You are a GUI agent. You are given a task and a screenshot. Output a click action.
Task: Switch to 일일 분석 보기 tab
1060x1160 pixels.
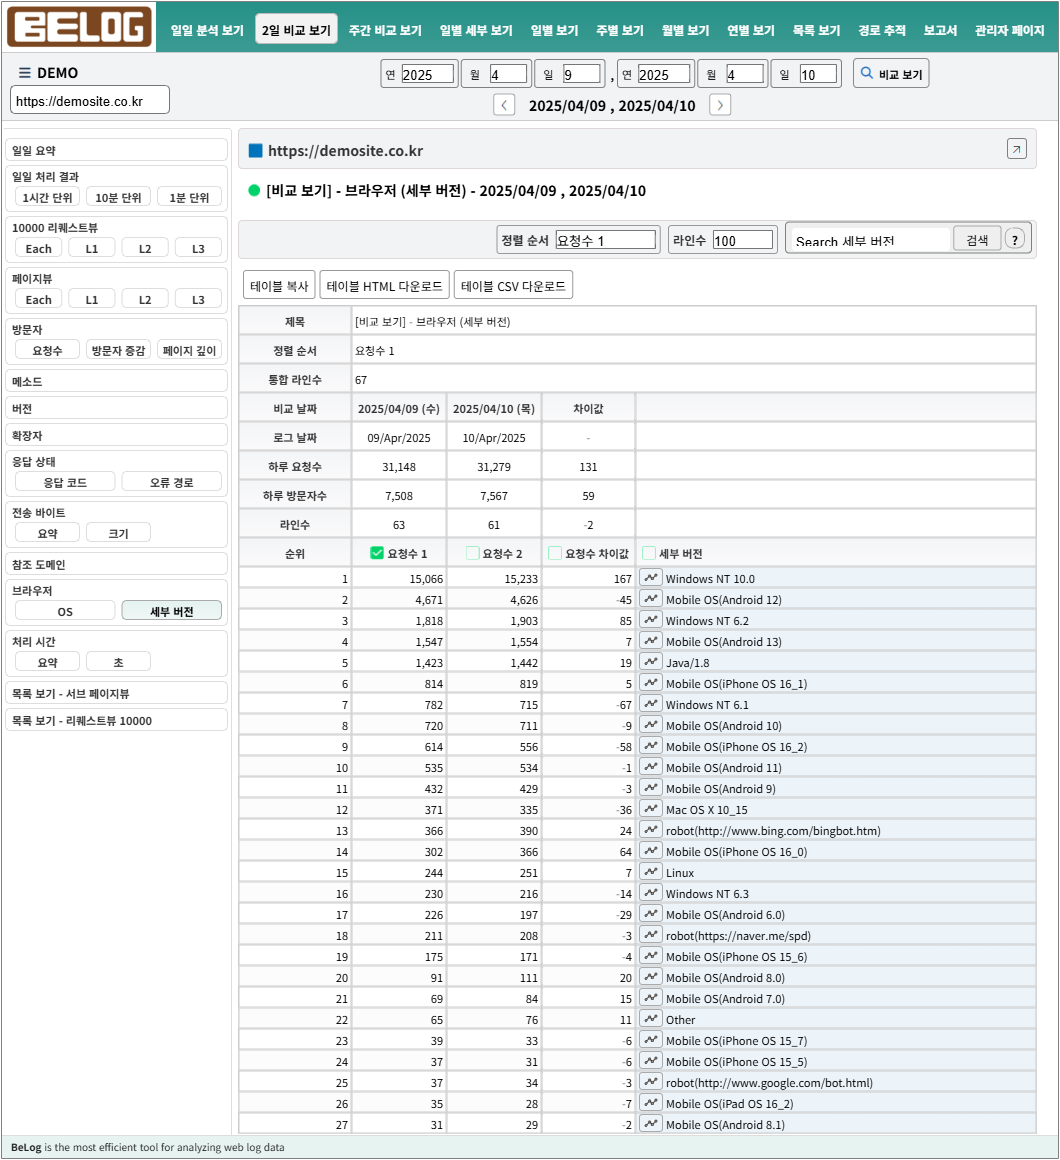[x=207, y=30]
